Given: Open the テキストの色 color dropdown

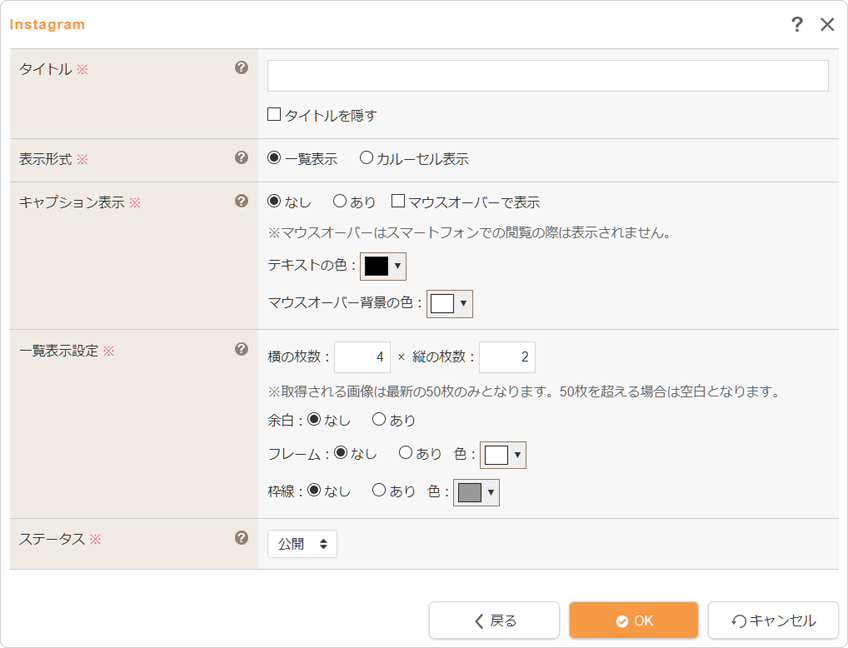Looking at the screenshot, I should [x=383, y=266].
